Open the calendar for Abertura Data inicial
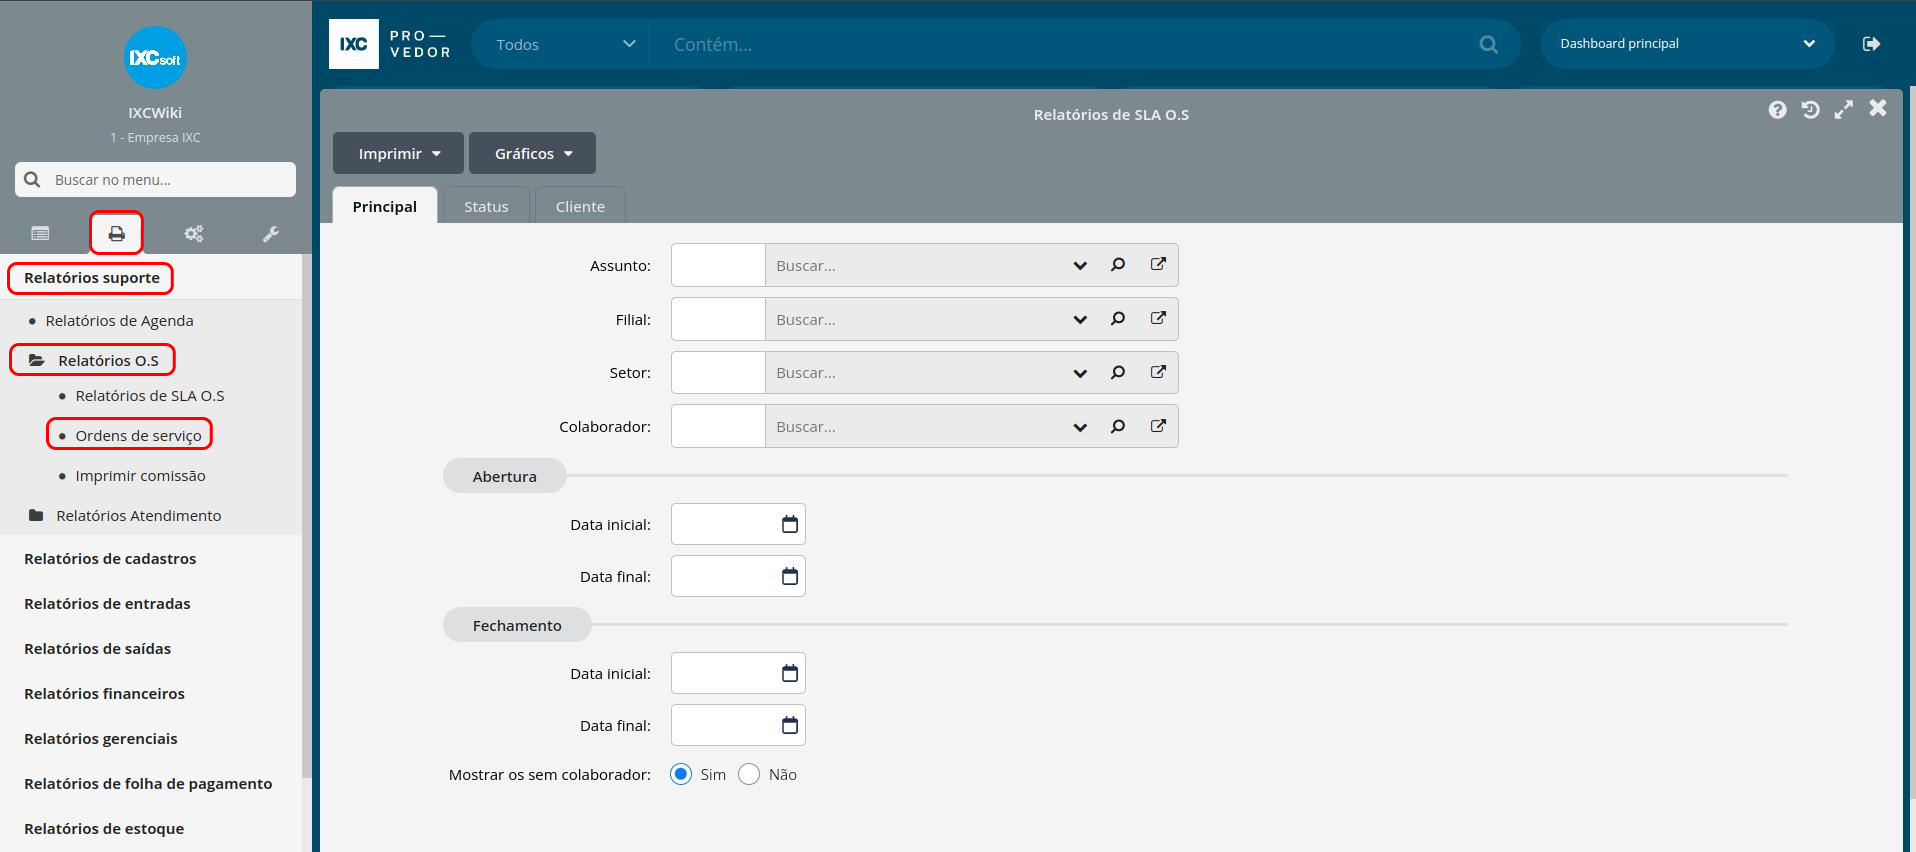The image size is (1916, 852). click(x=790, y=524)
